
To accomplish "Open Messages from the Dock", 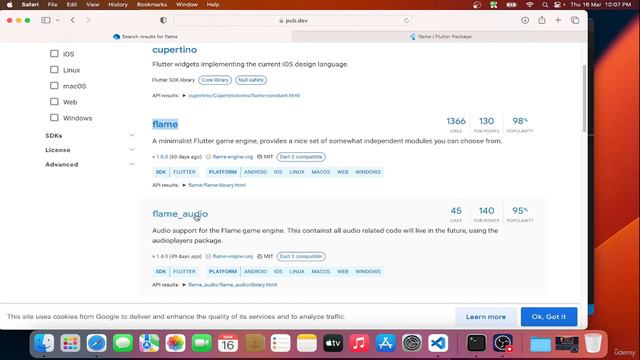I will (x=123, y=343).
